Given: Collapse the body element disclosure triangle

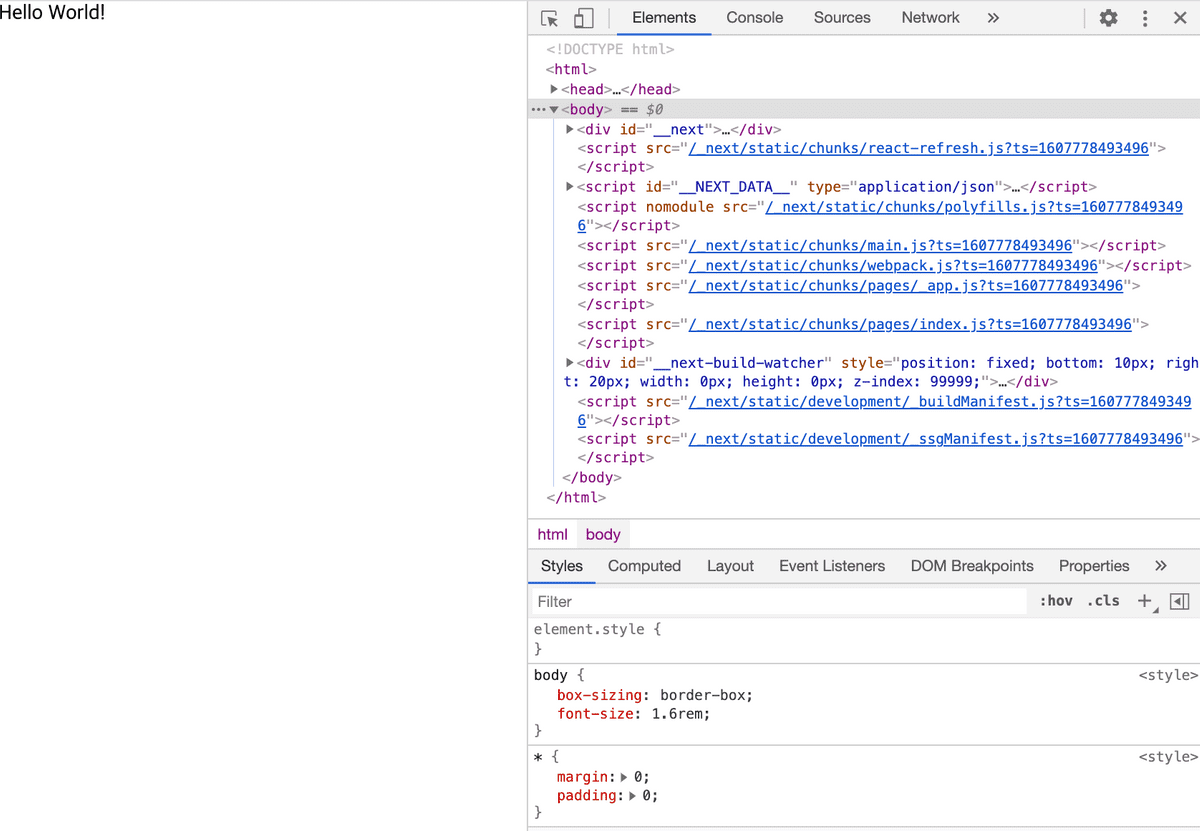Looking at the screenshot, I should coord(553,109).
